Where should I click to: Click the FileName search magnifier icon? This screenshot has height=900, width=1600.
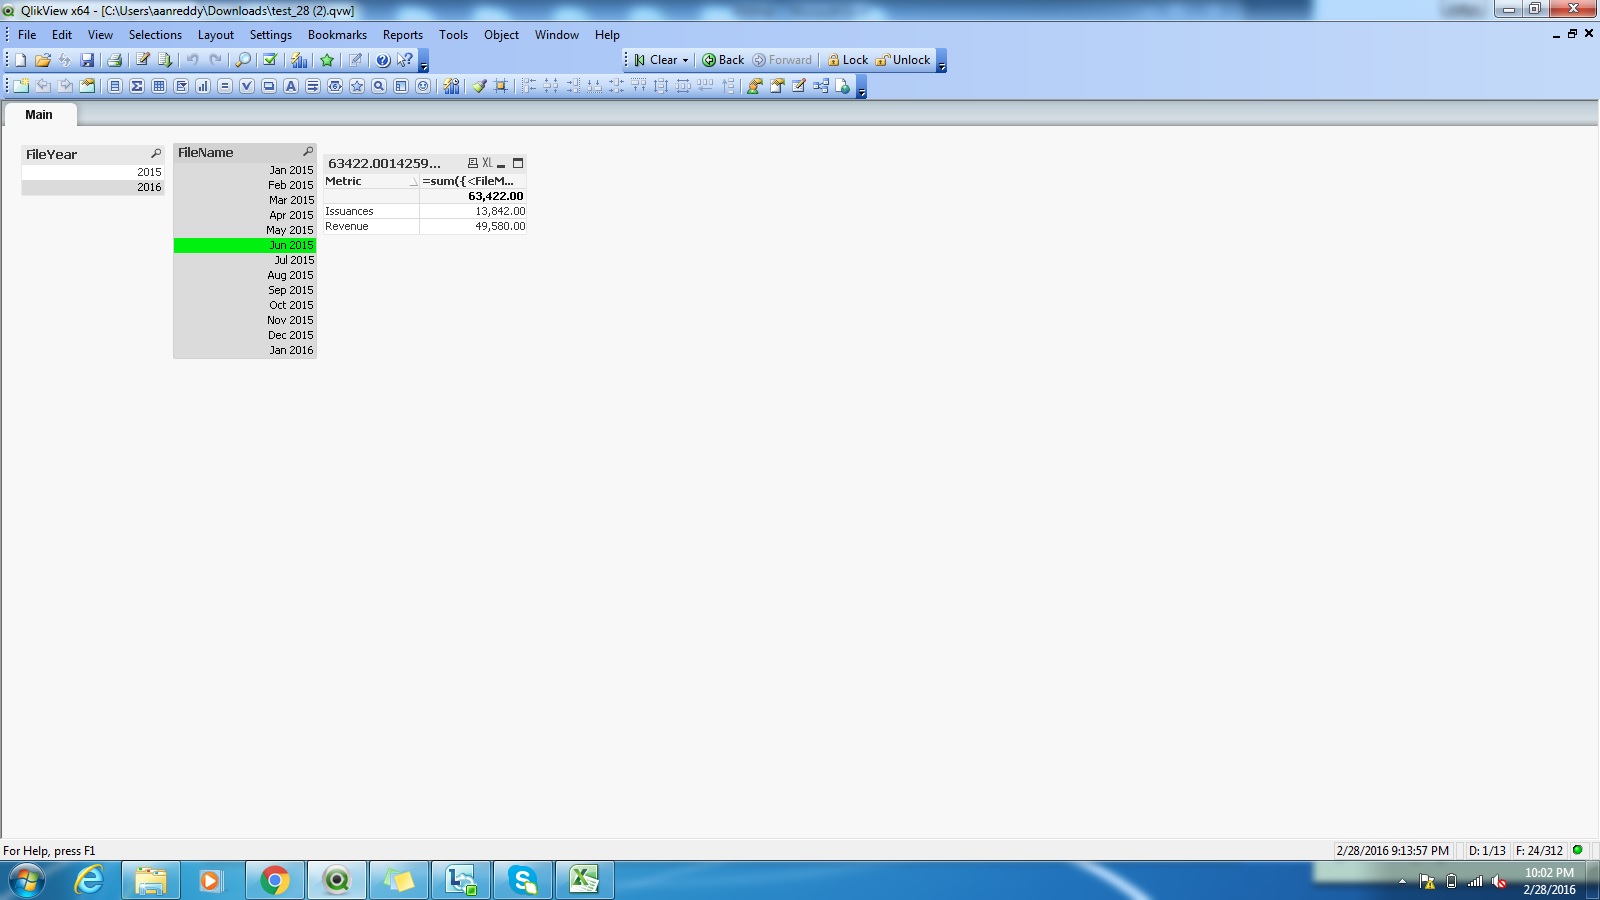click(308, 152)
